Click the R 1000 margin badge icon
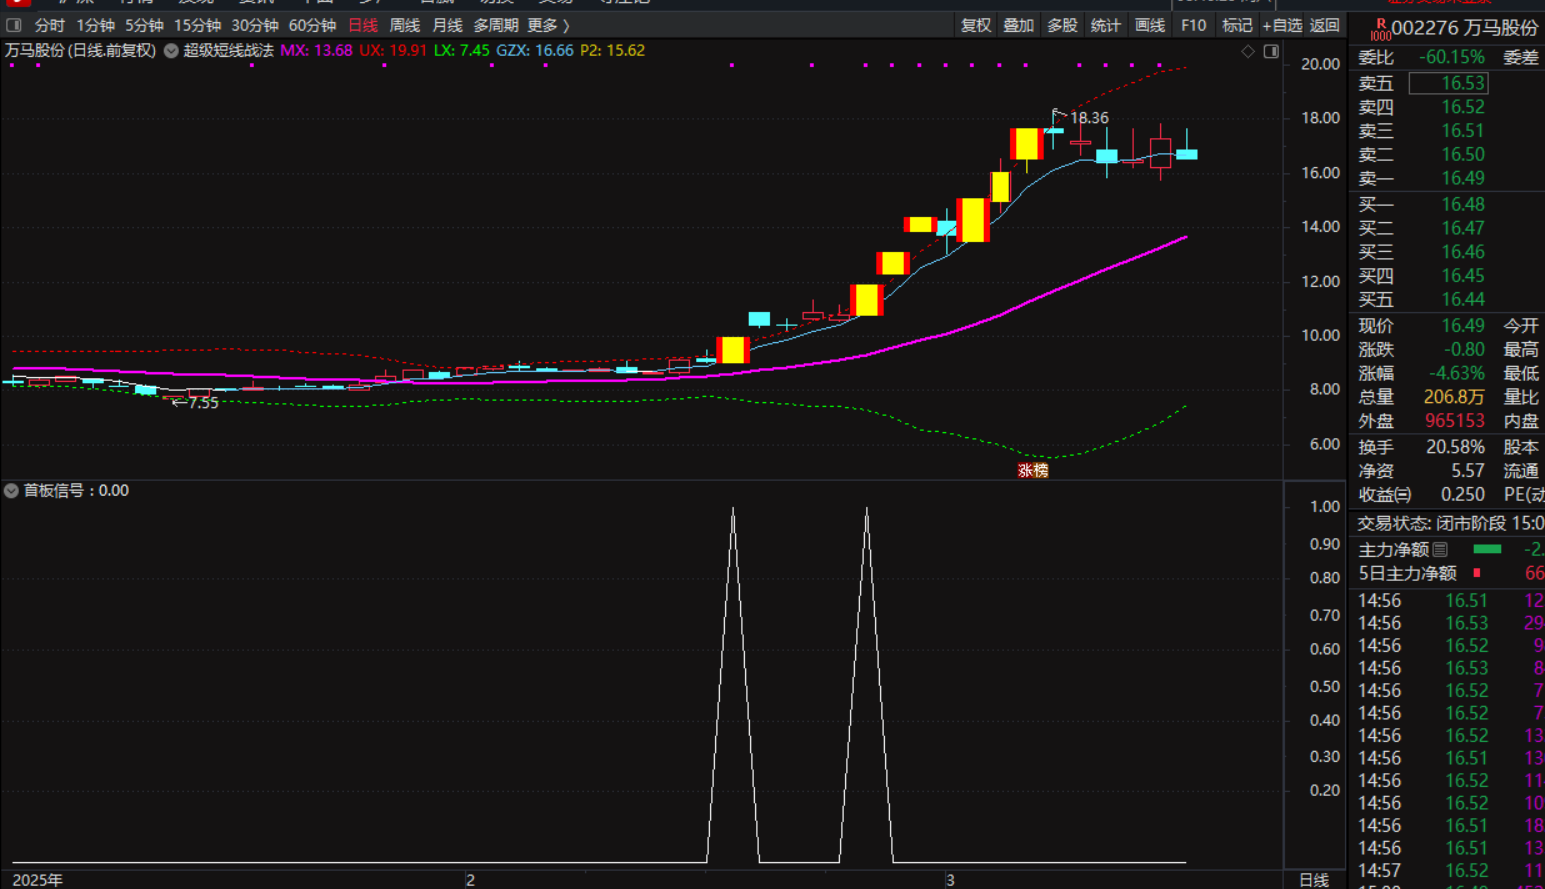The height and width of the screenshot is (889, 1545). click(x=1380, y=29)
